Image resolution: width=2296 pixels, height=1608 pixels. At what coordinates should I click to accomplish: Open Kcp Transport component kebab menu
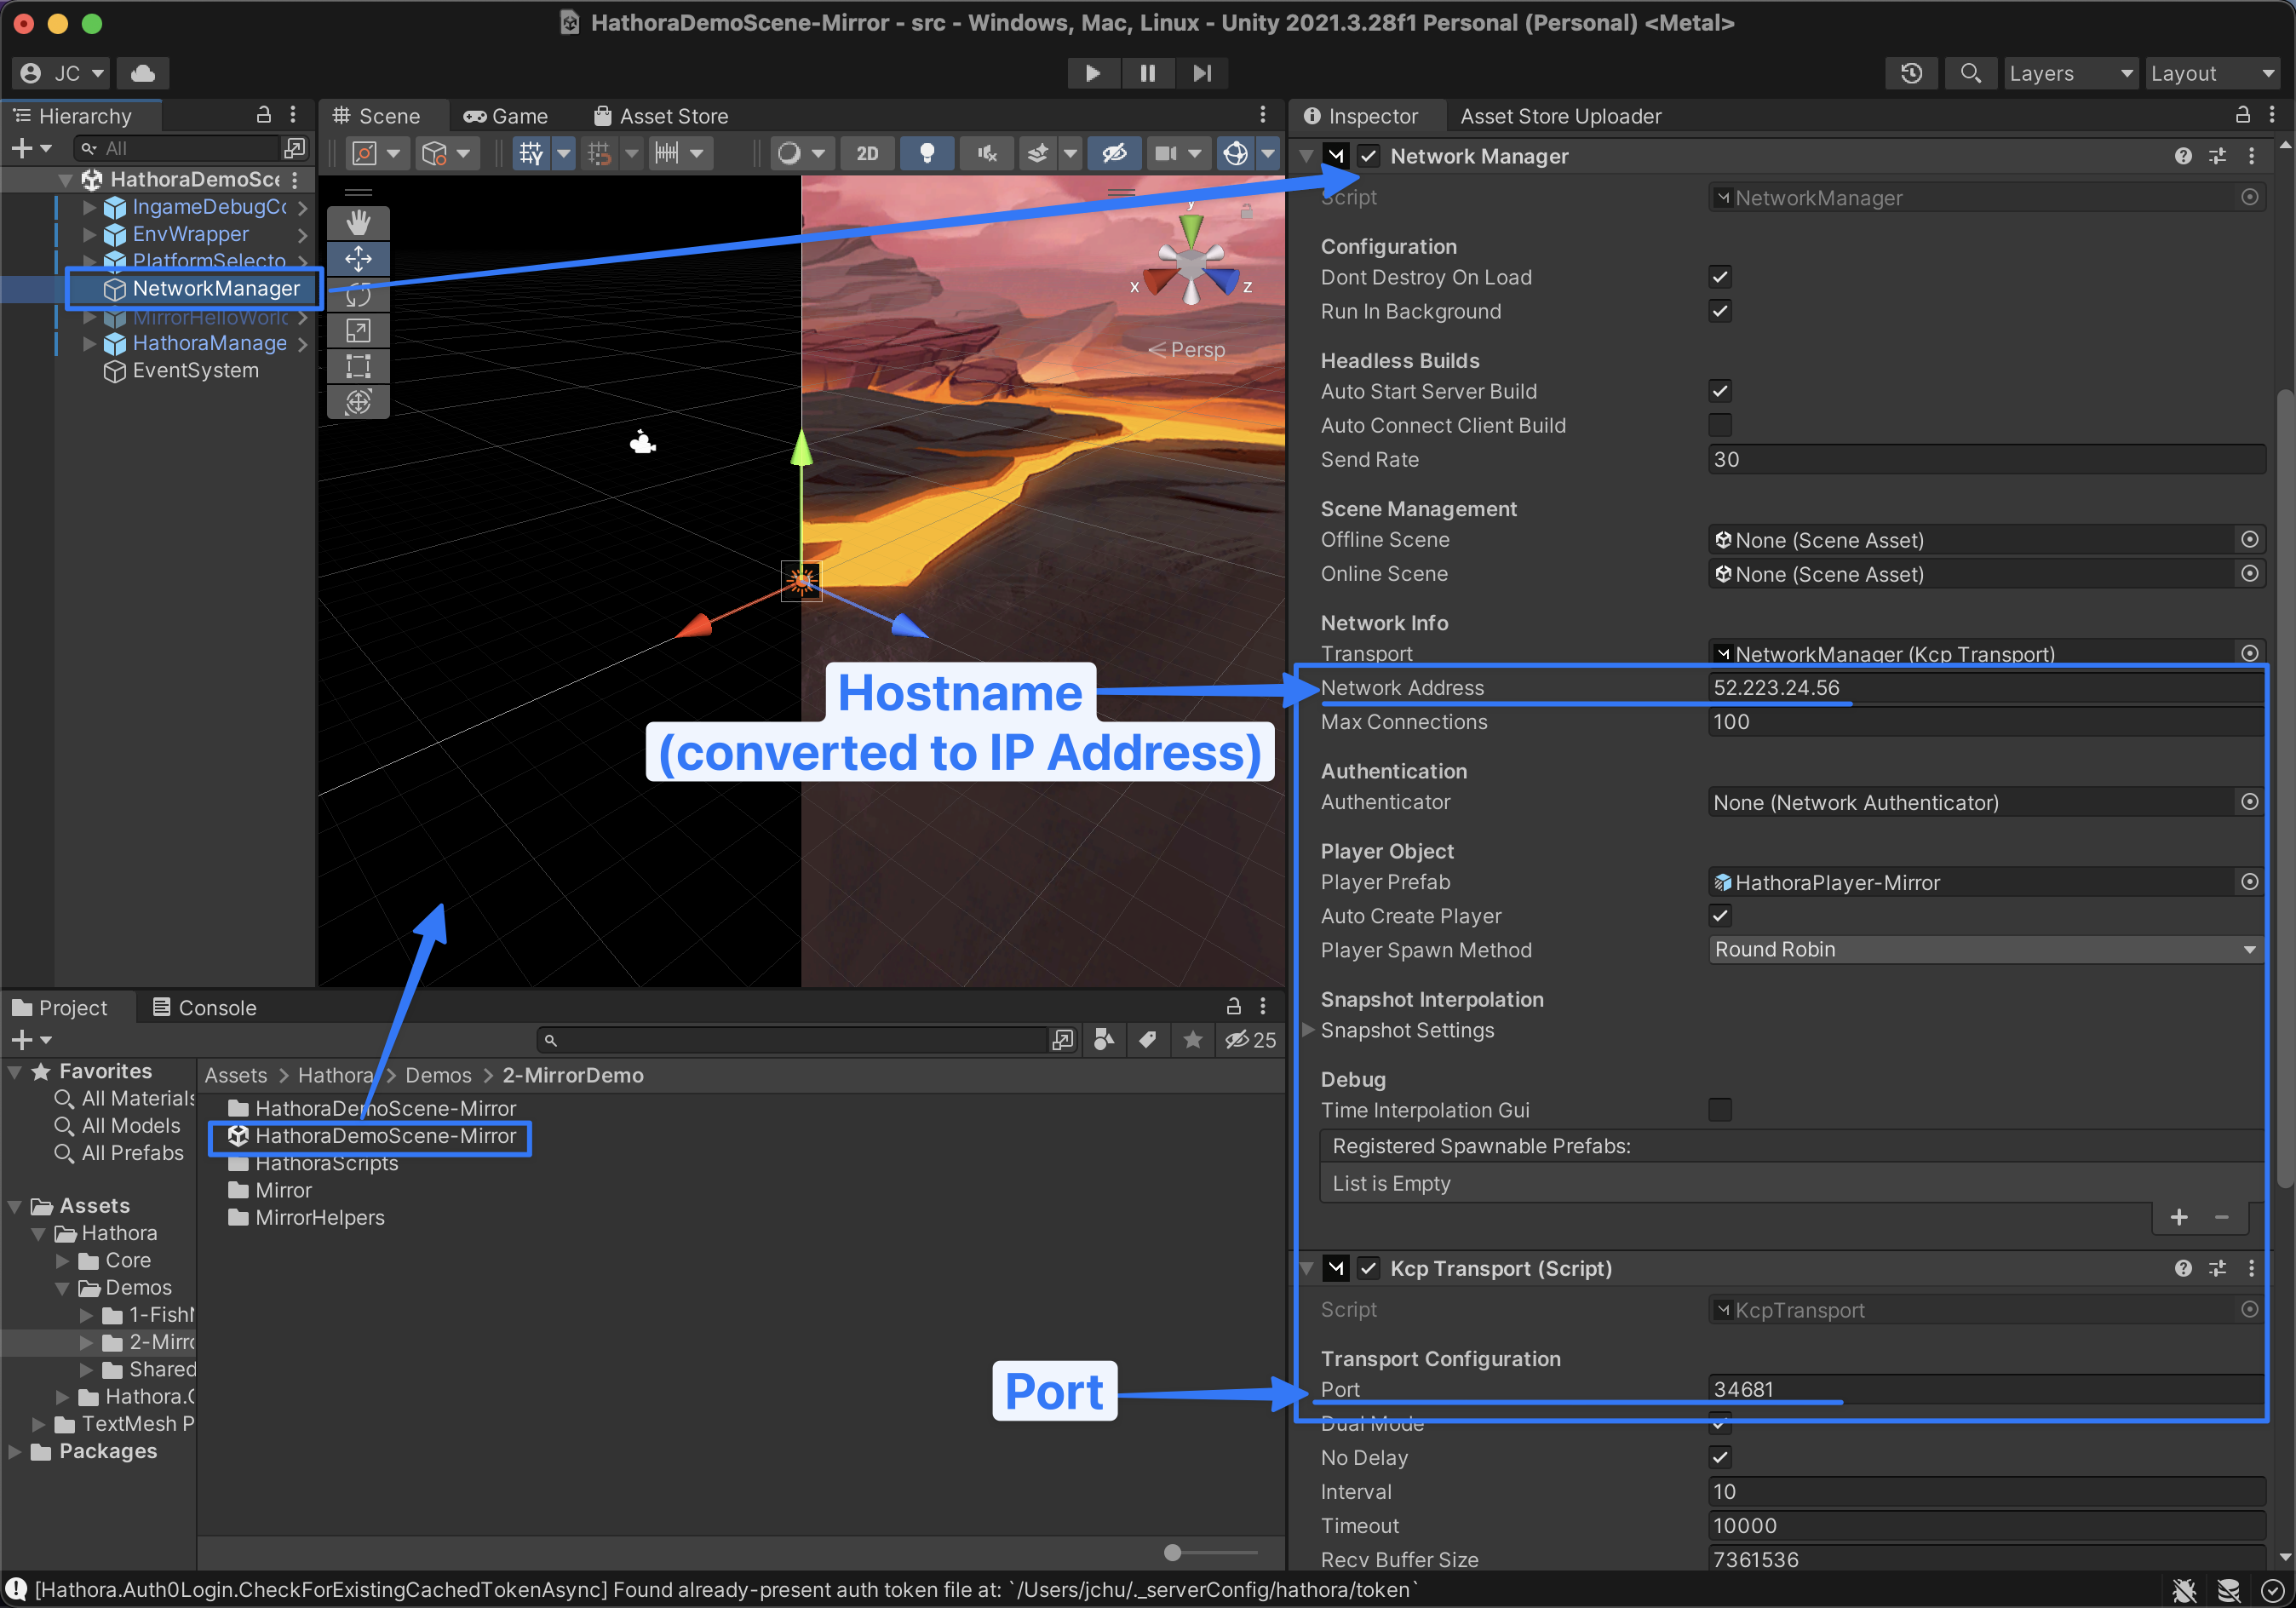click(2251, 1268)
